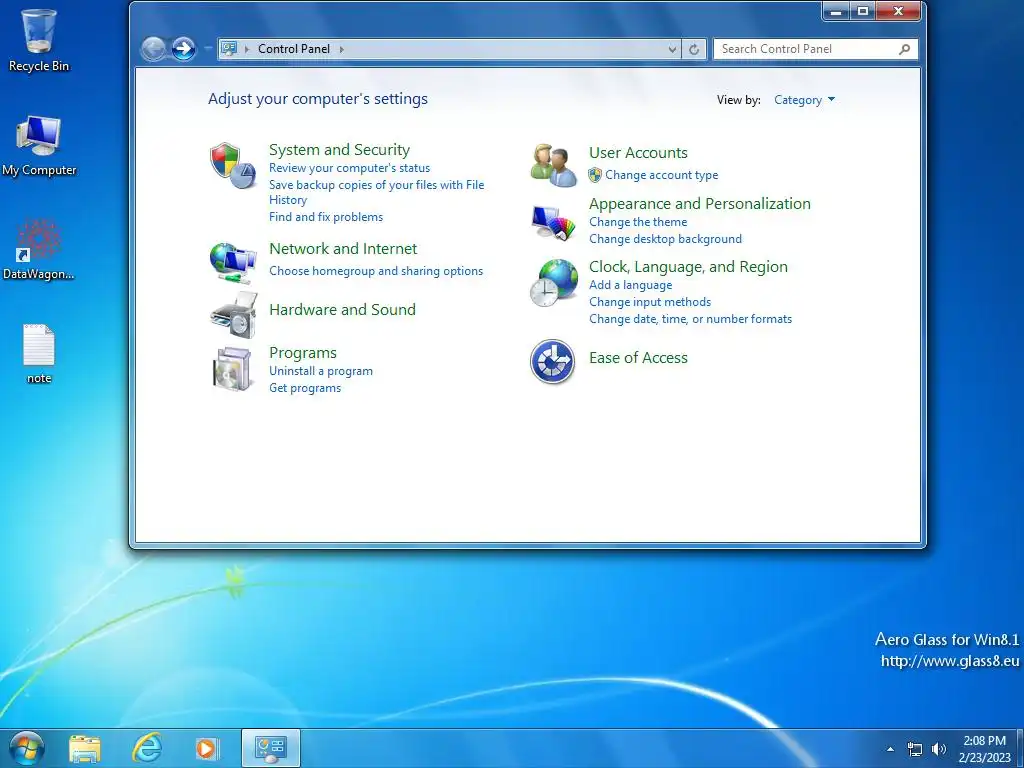Image resolution: width=1024 pixels, height=768 pixels.
Task: Open the Hardware and Sound printer icon
Action: [233, 315]
